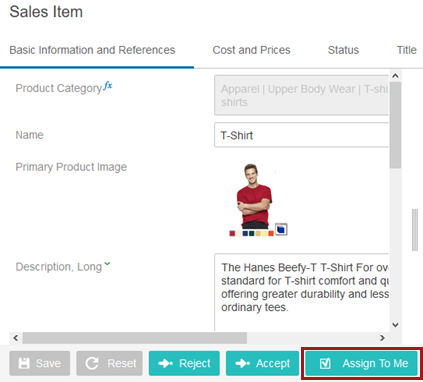Click into the Name field containing T-Shirt

(301, 135)
